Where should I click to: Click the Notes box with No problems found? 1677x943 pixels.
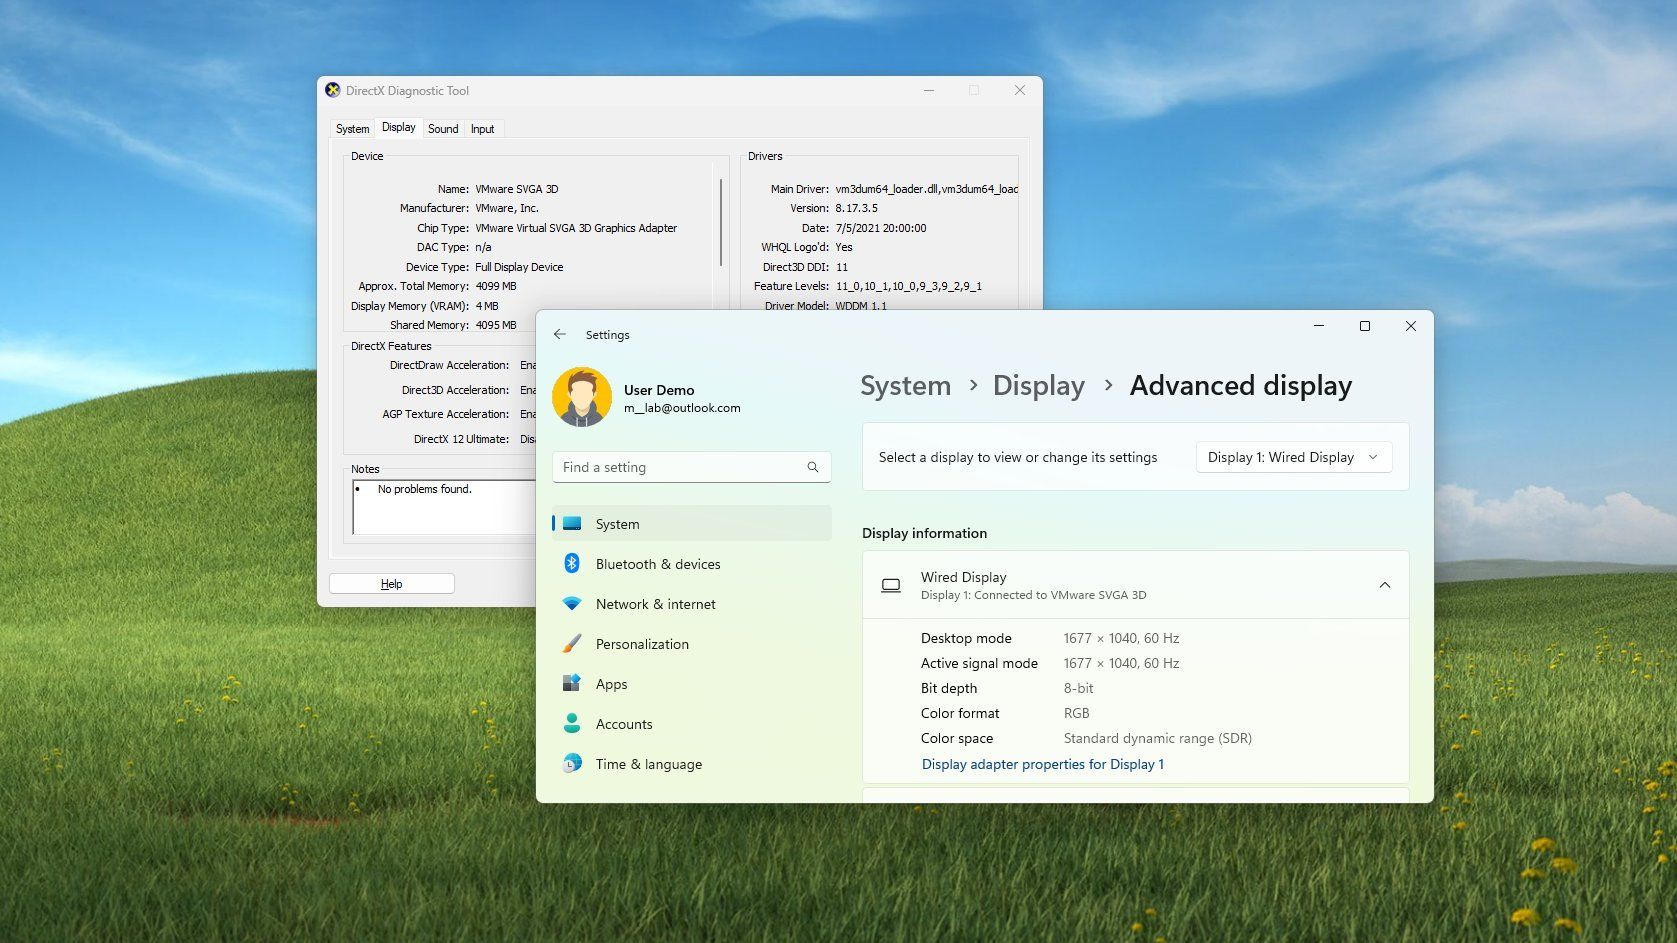point(445,507)
